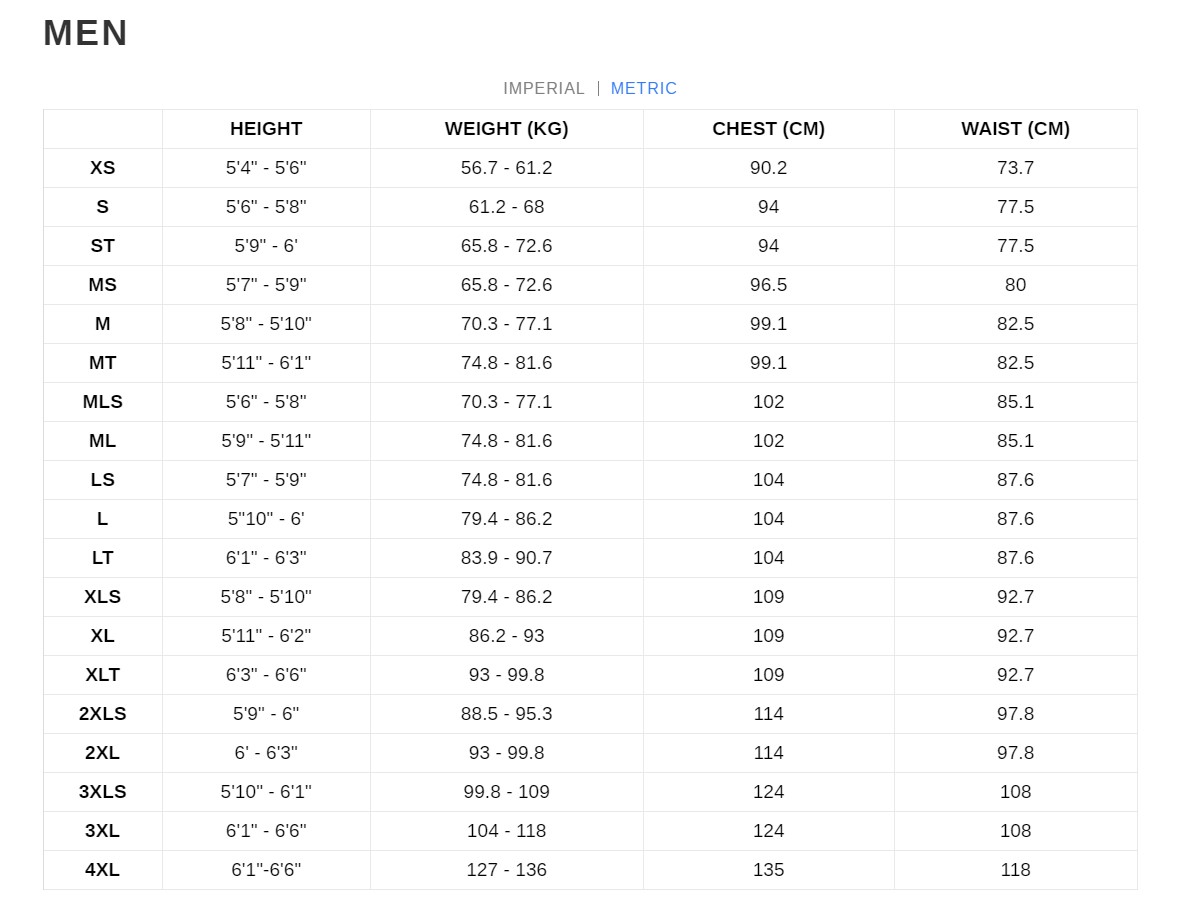This screenshot has height=910, width=1181.
Task: Click the WAIST (CM) column header
Action: (x=1015, y=129)
